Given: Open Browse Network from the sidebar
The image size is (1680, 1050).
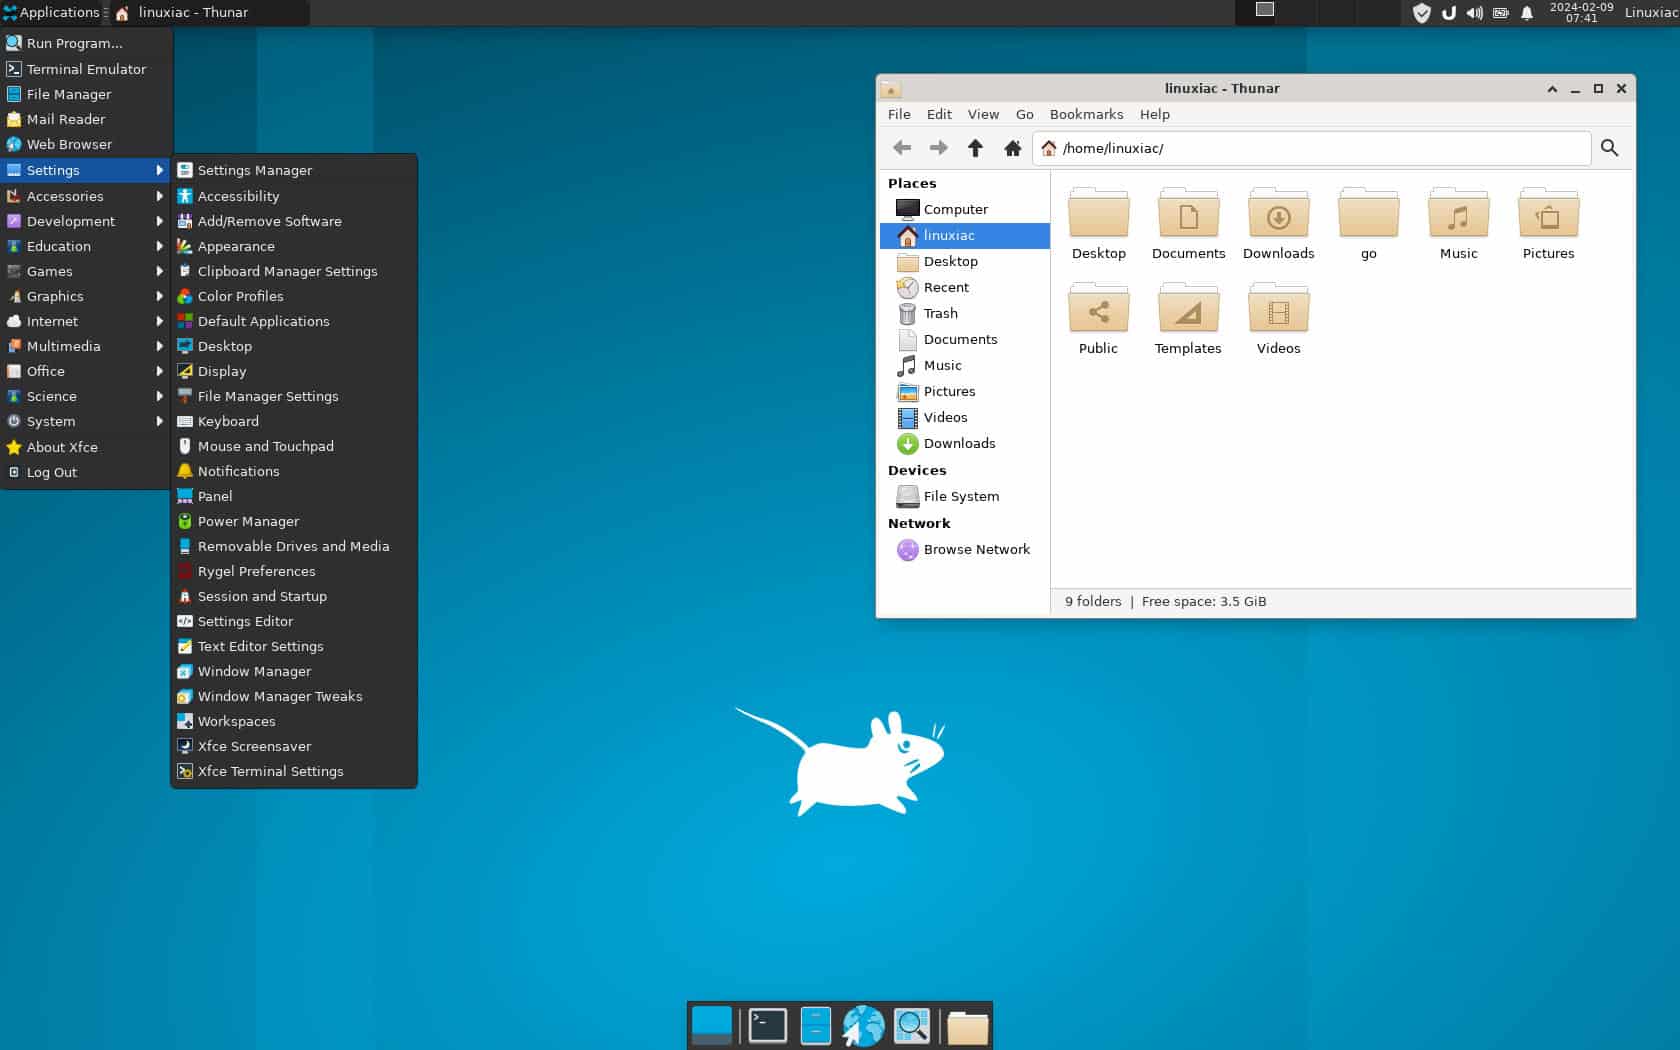Looking at the screenshot, I should point(976,549).
